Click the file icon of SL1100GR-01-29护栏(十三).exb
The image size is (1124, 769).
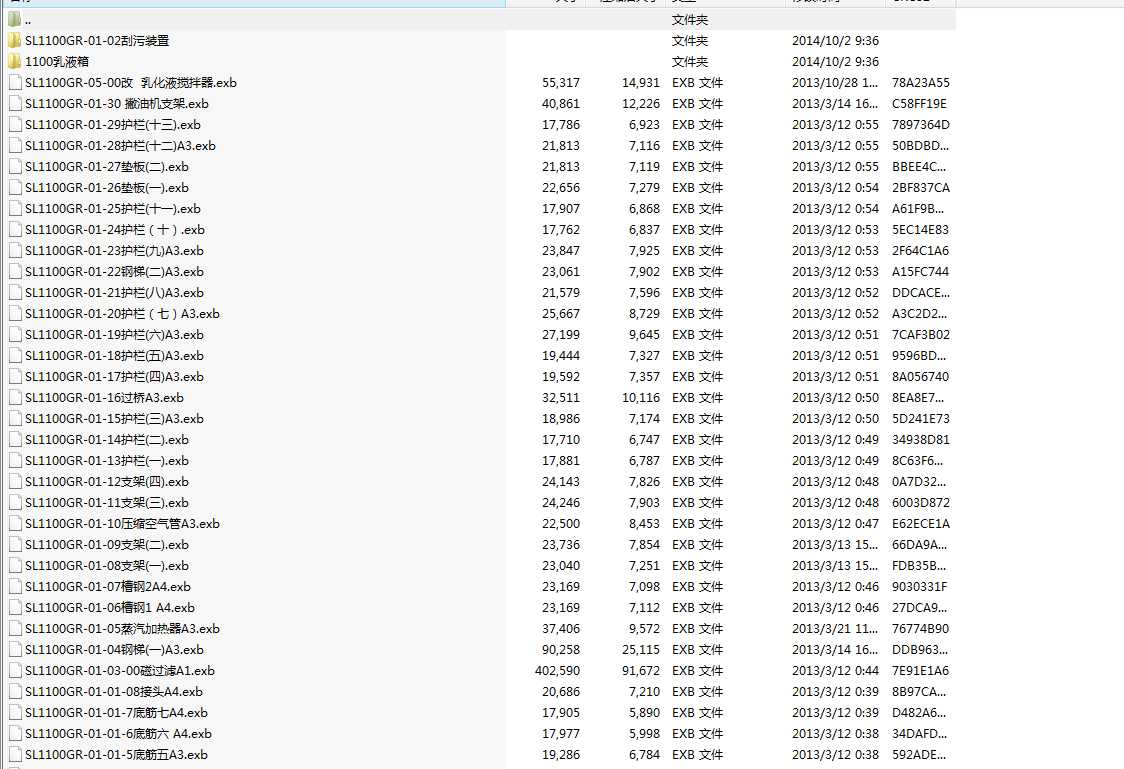15,125
